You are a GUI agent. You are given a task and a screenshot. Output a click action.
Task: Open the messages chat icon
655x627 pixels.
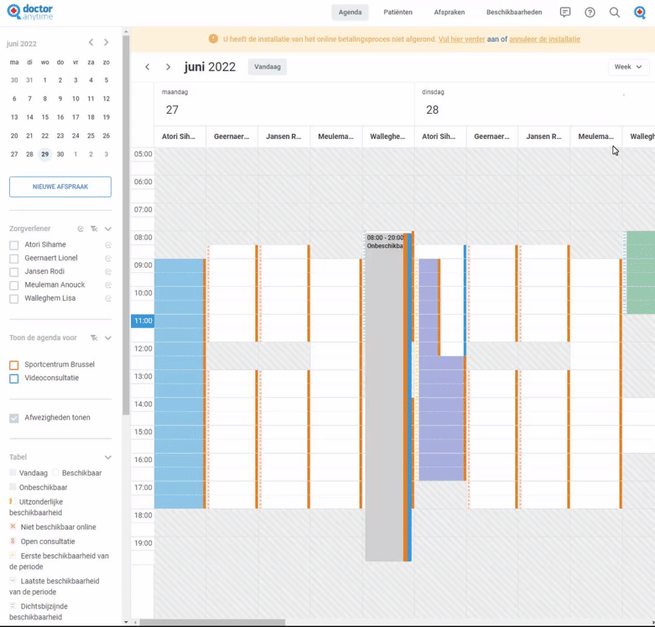pyautogui.click(x=565, y=12)
